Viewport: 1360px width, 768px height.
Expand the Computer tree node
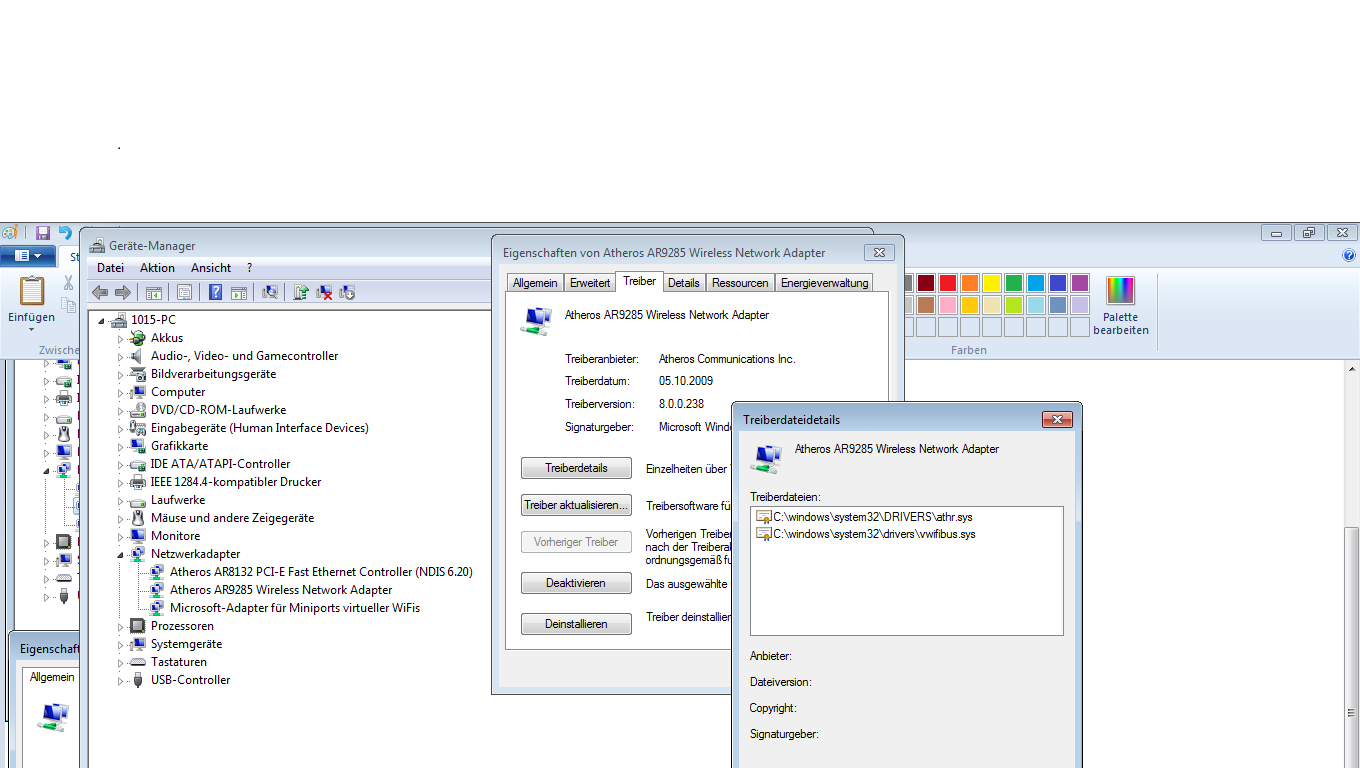121,393
